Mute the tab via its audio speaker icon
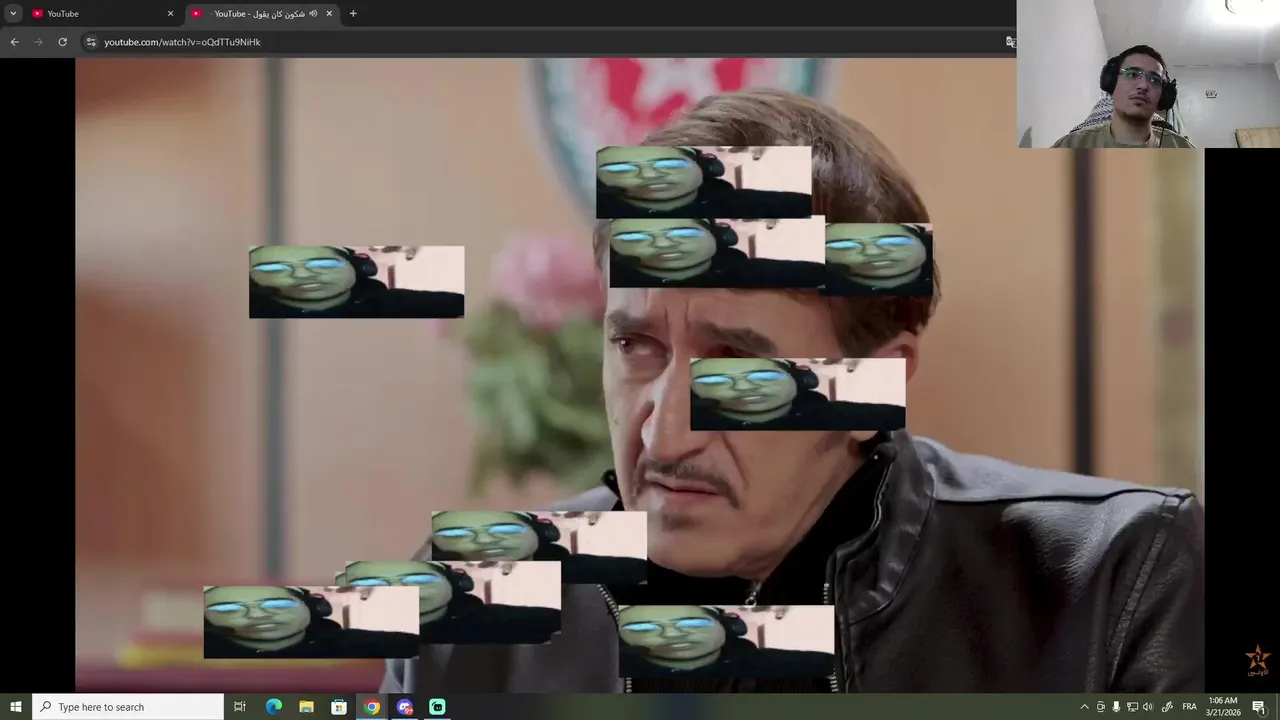 point(313,14)
